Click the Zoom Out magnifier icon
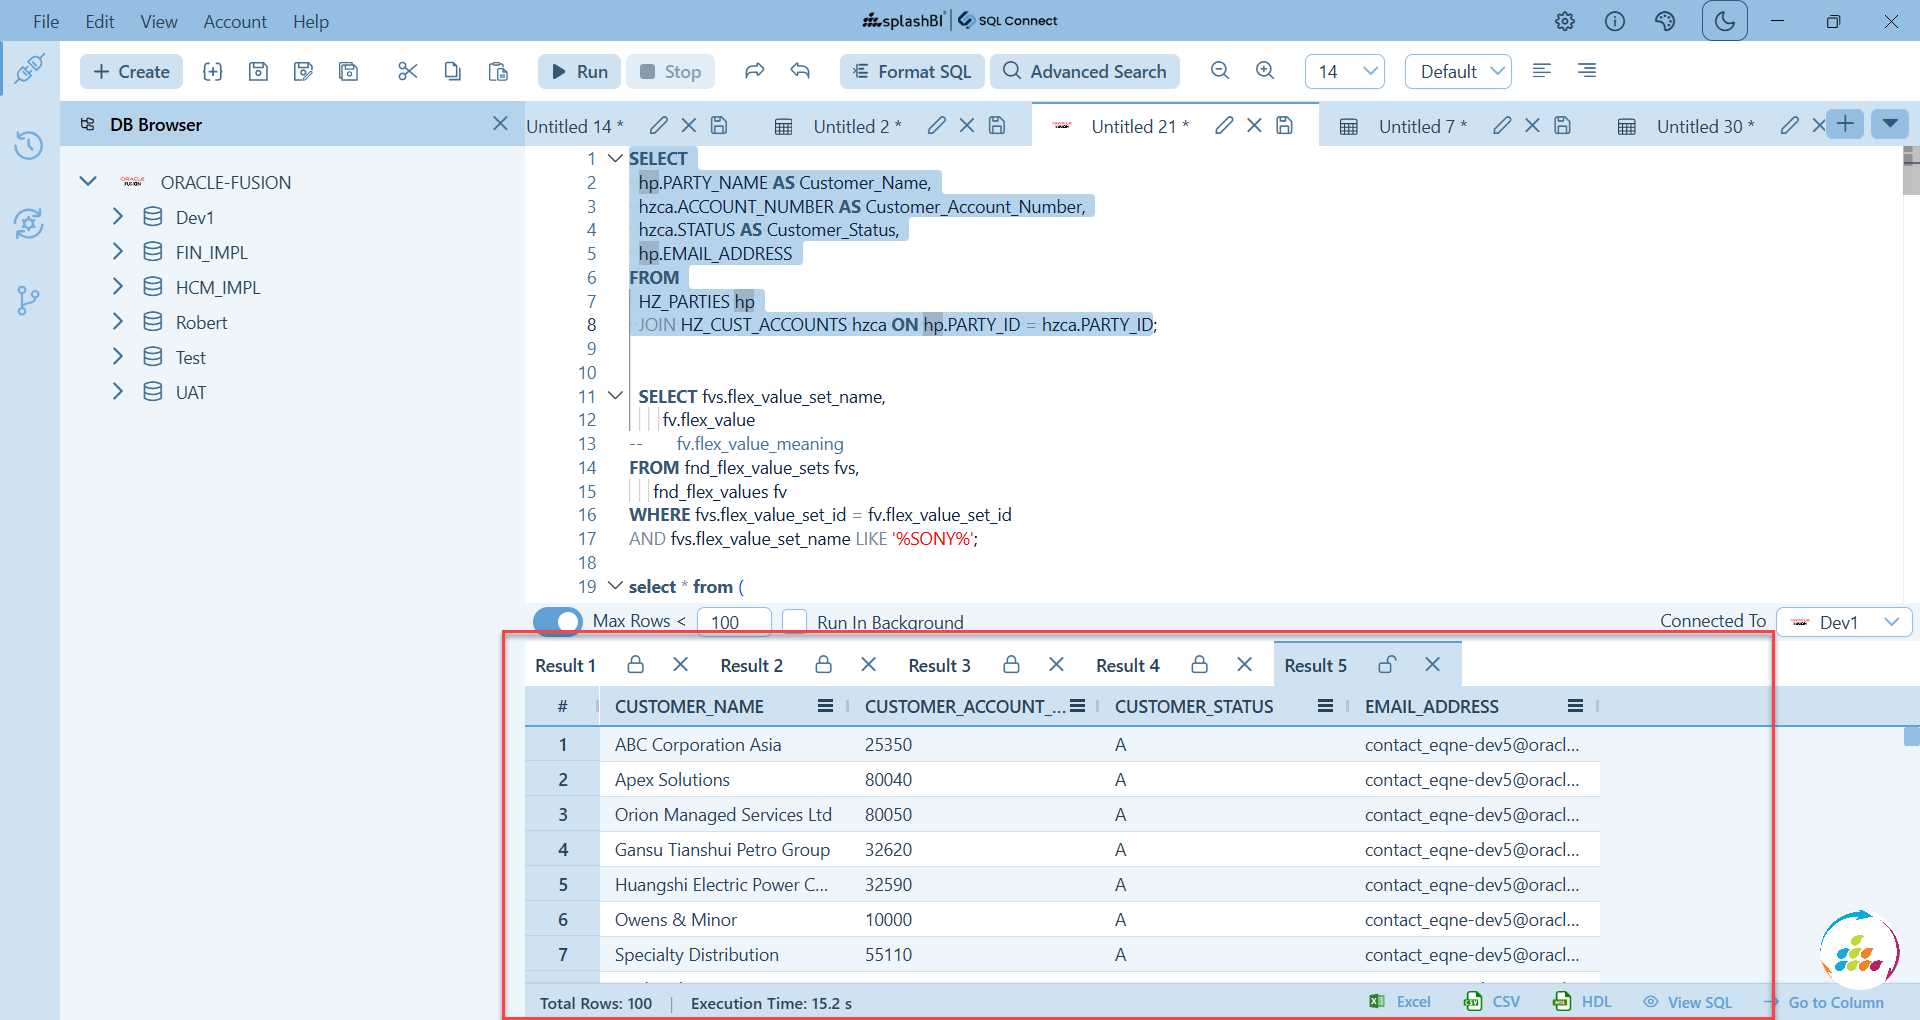Image resolution: width=1920 pixels, height=1020 pixels. tap(1219, 71)
